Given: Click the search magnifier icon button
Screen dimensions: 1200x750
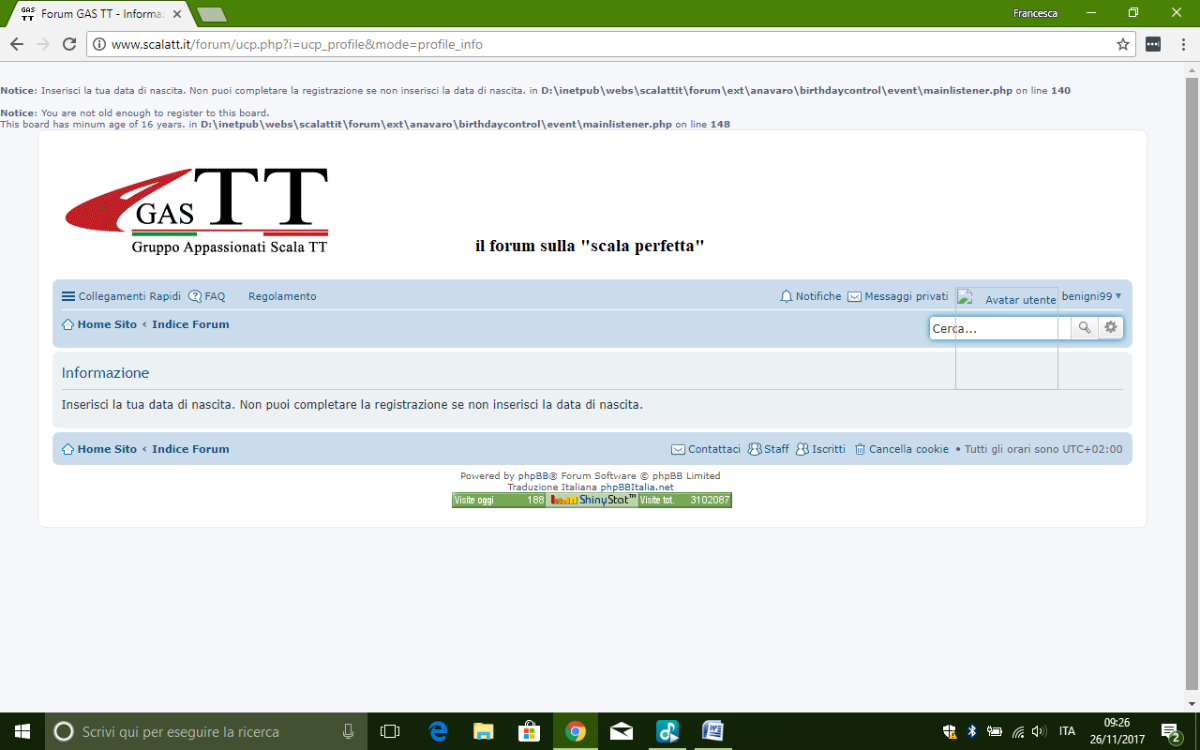Looking at the screenshot, I should coord(1084,328).
